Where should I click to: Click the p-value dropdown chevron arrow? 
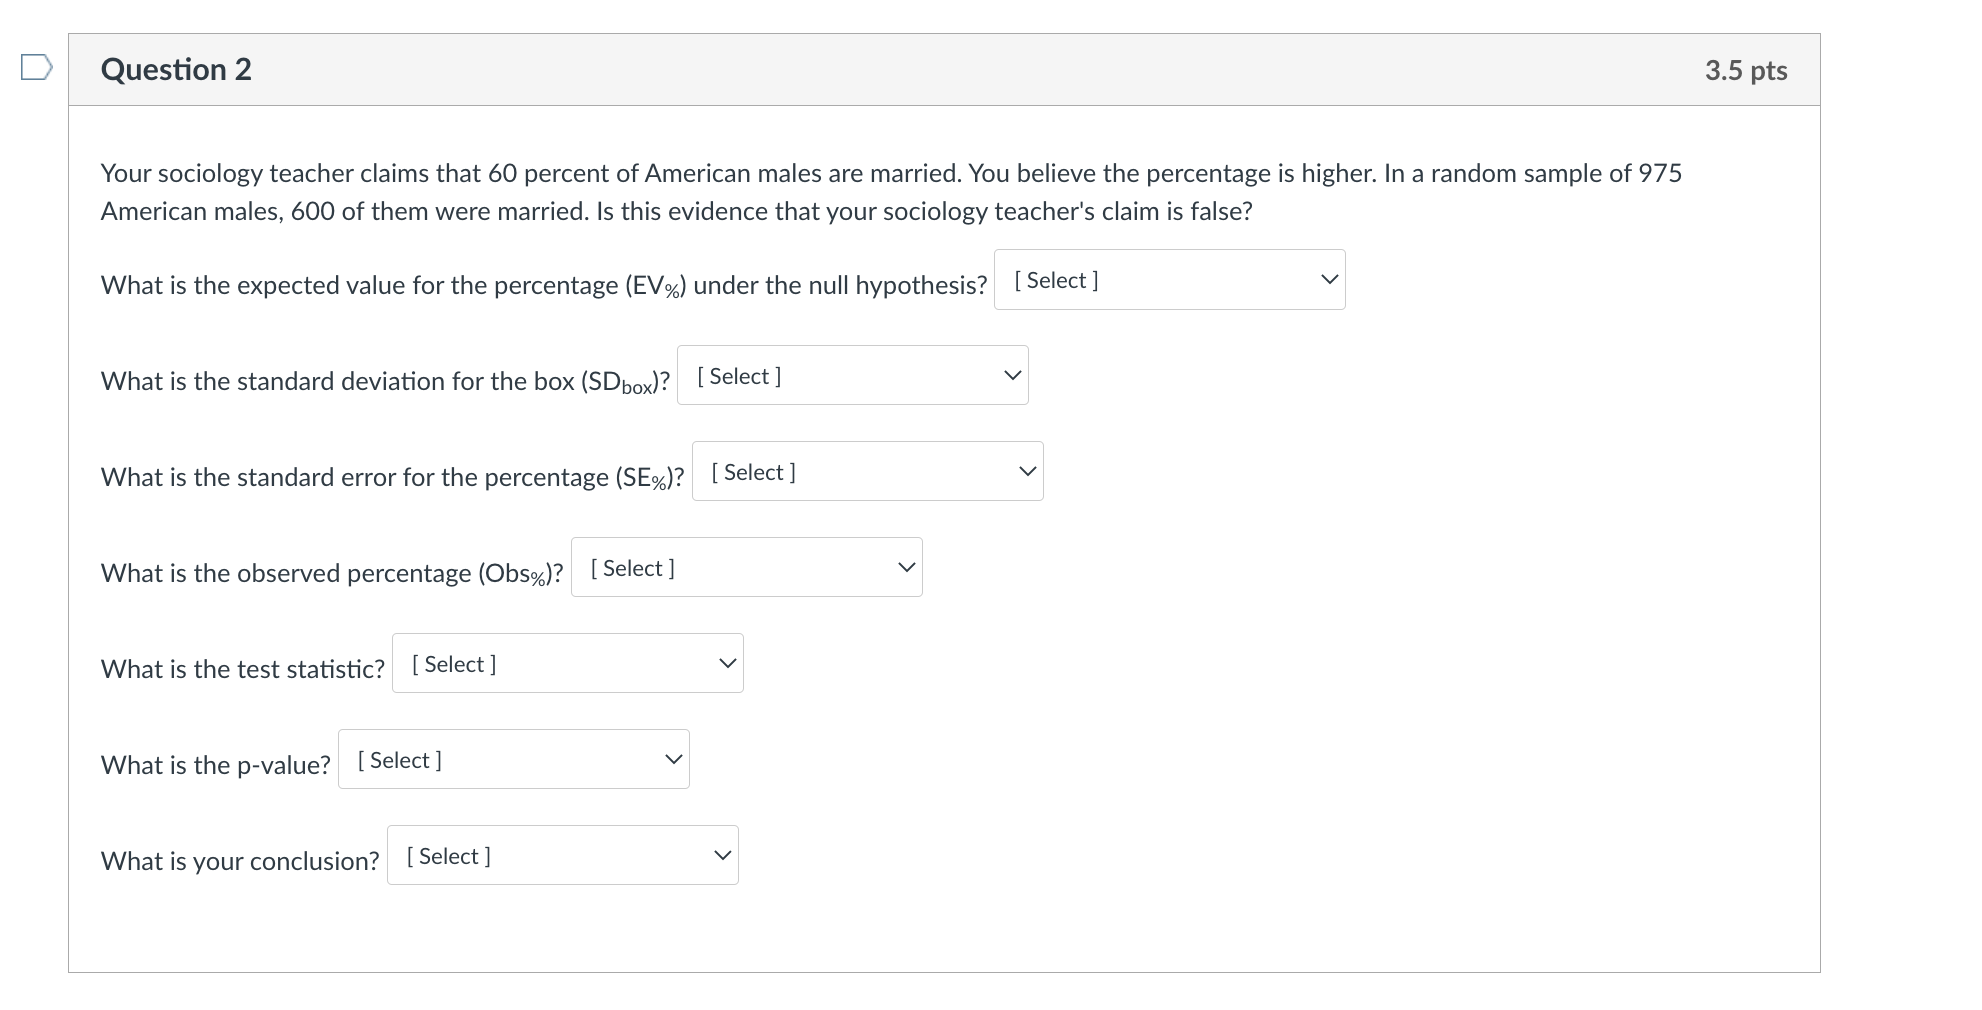coord(674,760)
